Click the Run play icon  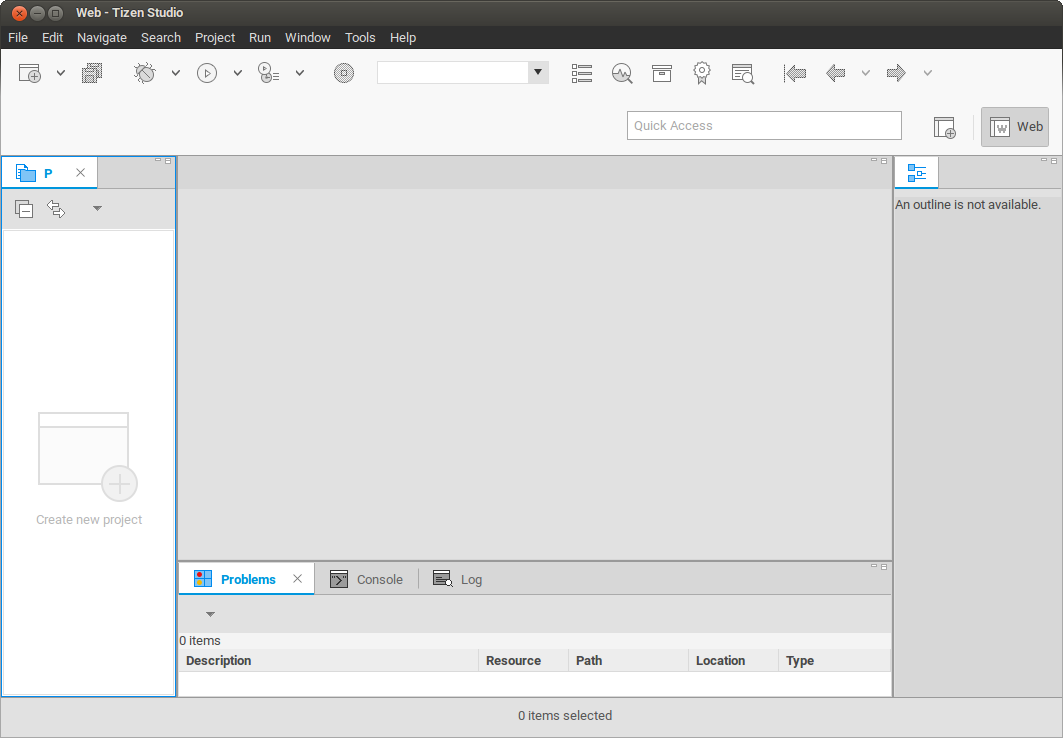pyautogui.click(x=207, y=73)
